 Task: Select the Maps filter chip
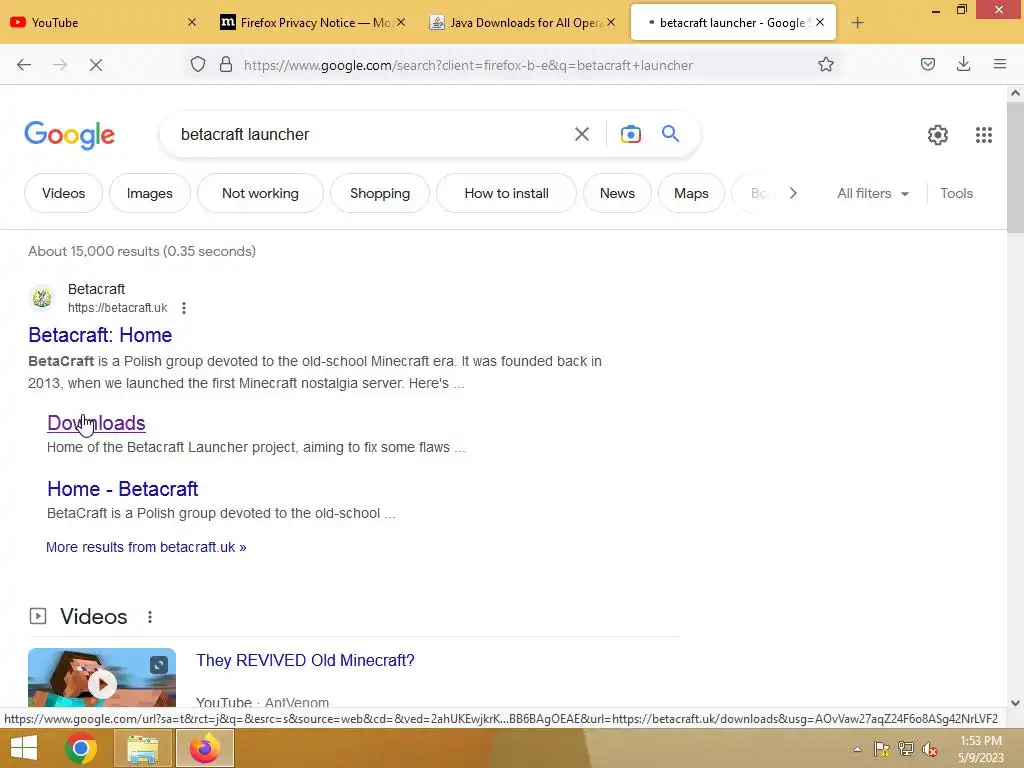691,193
